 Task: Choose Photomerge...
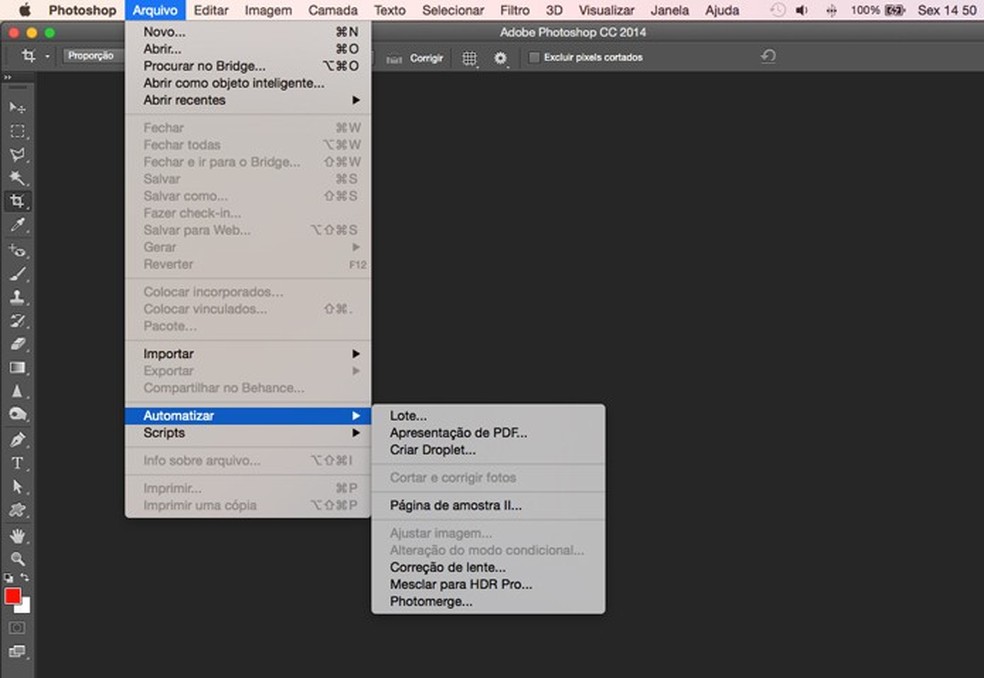pos(488,601)
